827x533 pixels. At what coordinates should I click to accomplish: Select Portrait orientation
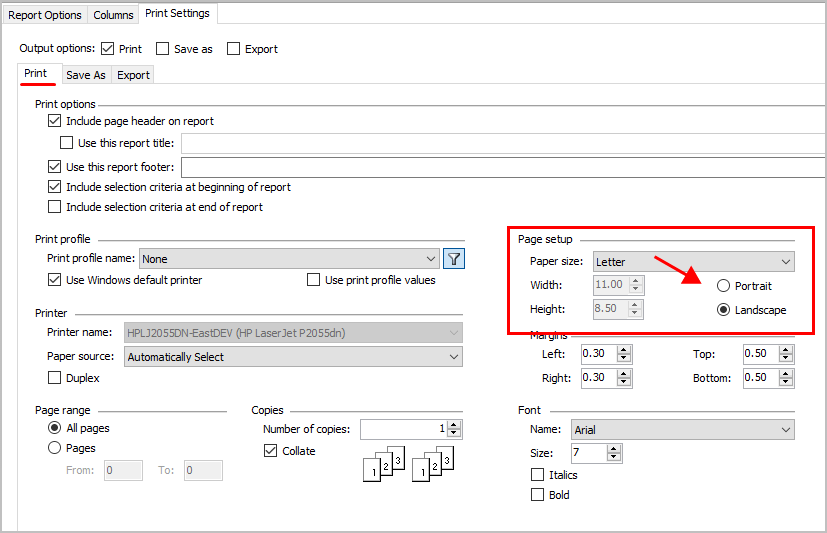point(724,286)
